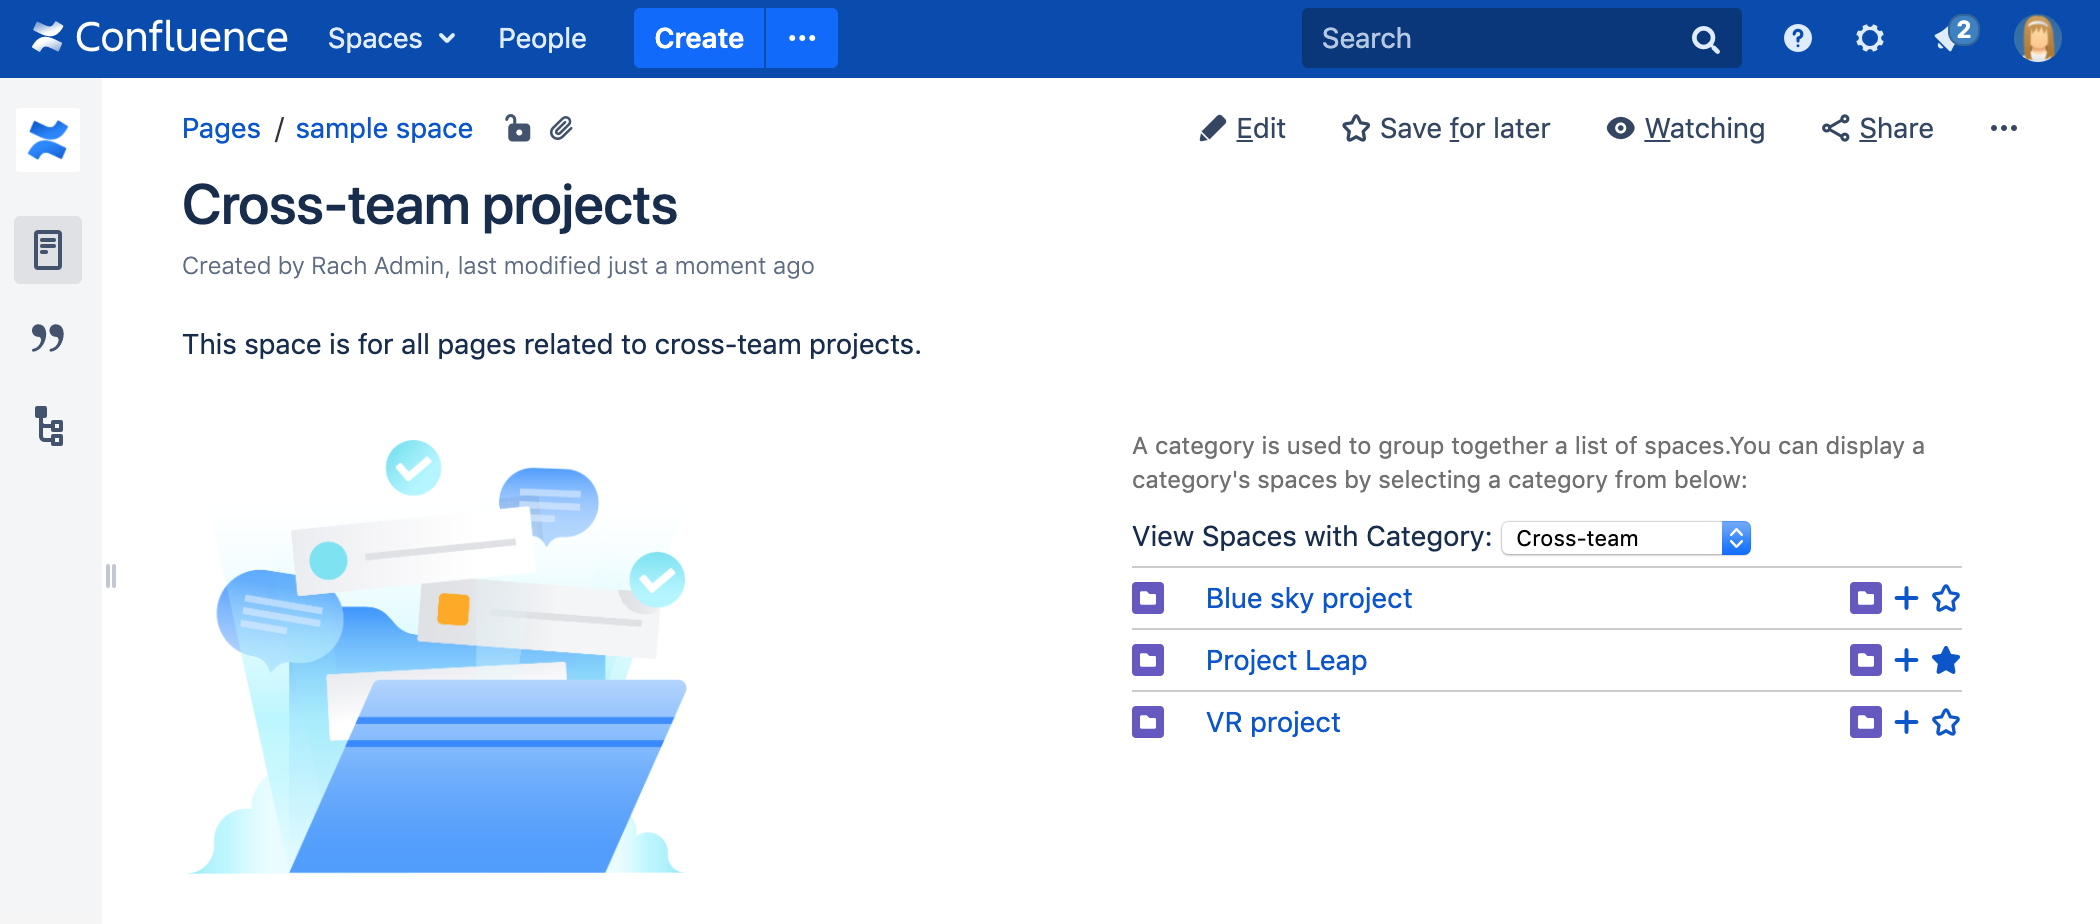Image resolution: width=2100 pixels, height=924 pixels.
Task: Toggle Watching for this page
Action: [1686, 129]
